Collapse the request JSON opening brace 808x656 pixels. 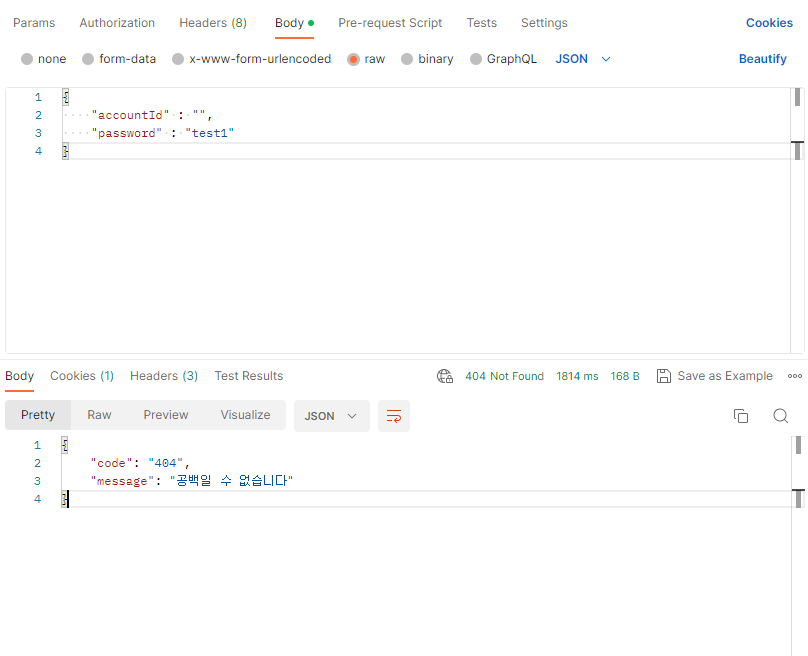pos(65,97)
